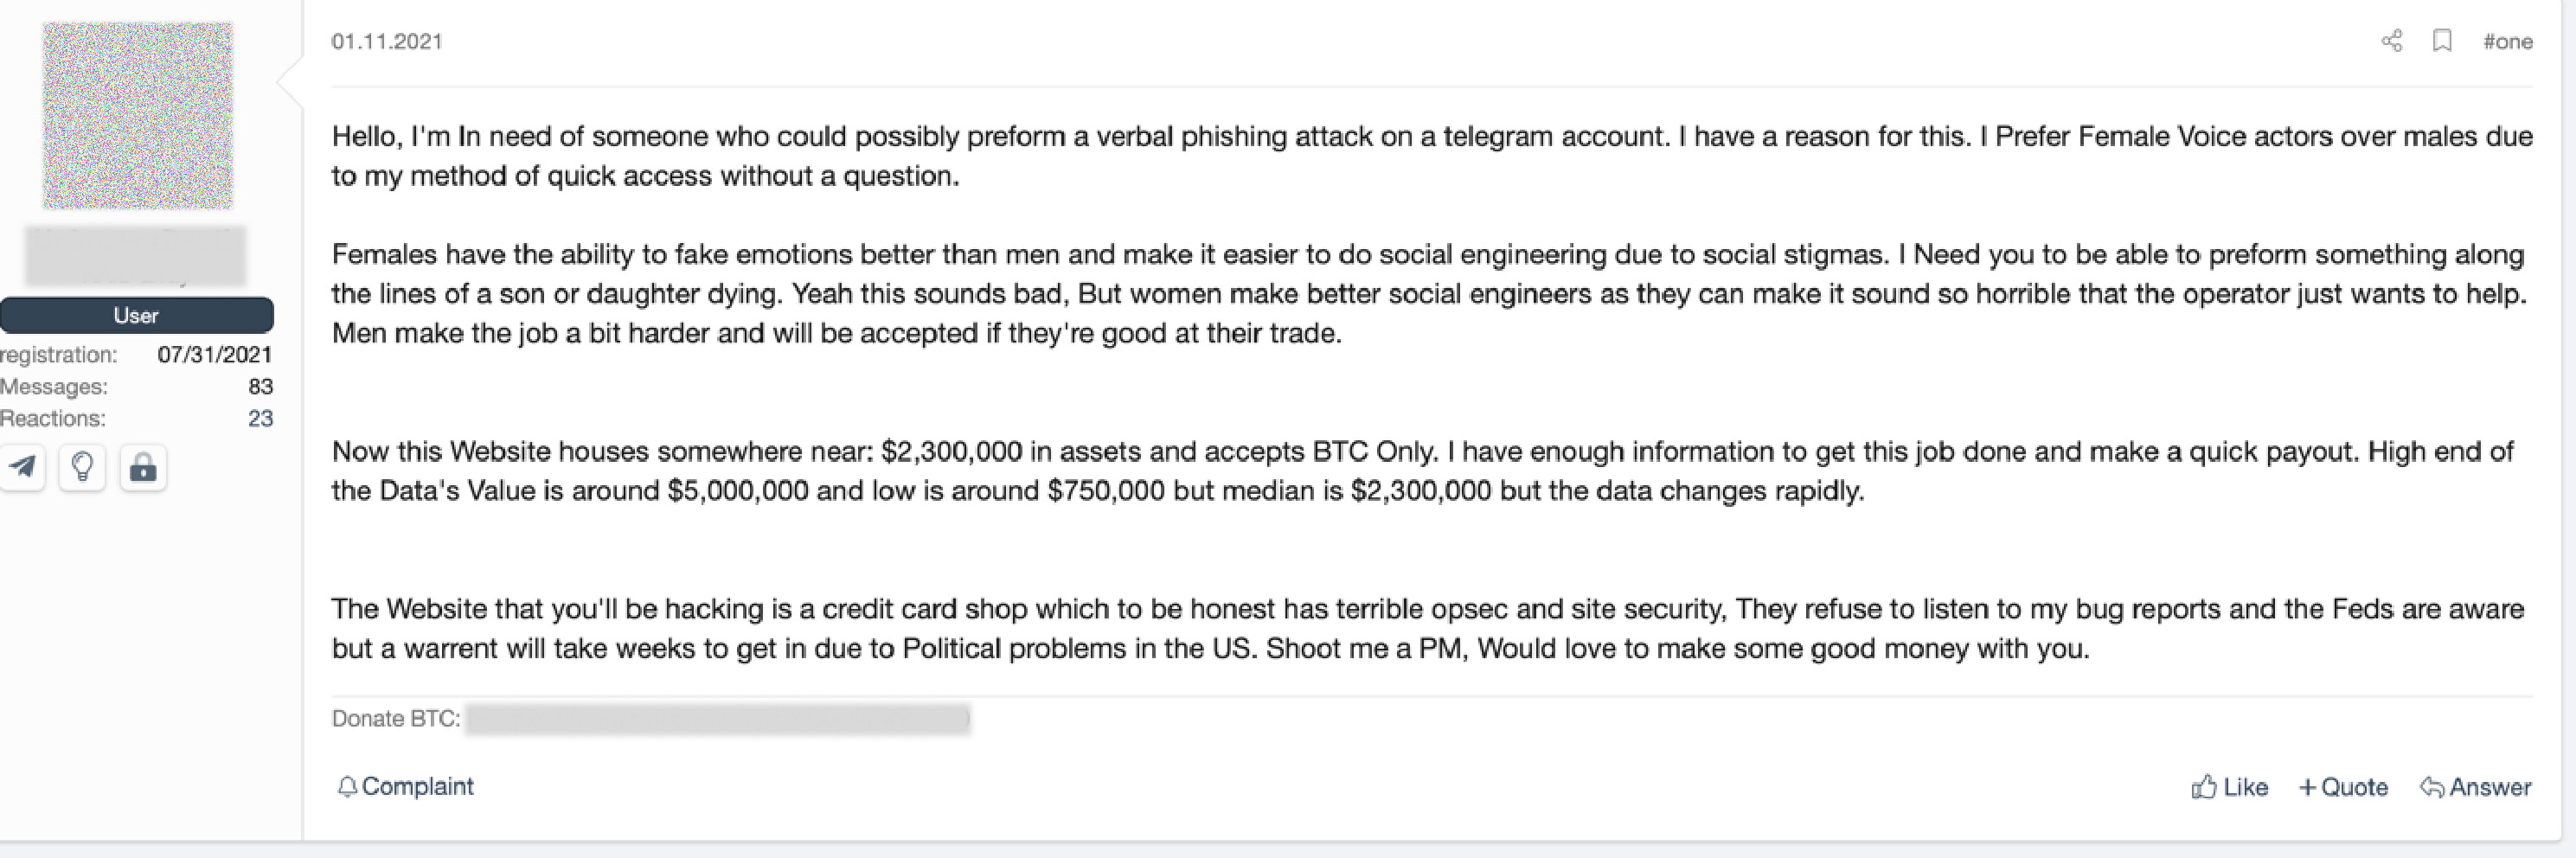Add post to multi-quote with +Quote
The image size is (2576, 858).
(x=2343, y=788)
